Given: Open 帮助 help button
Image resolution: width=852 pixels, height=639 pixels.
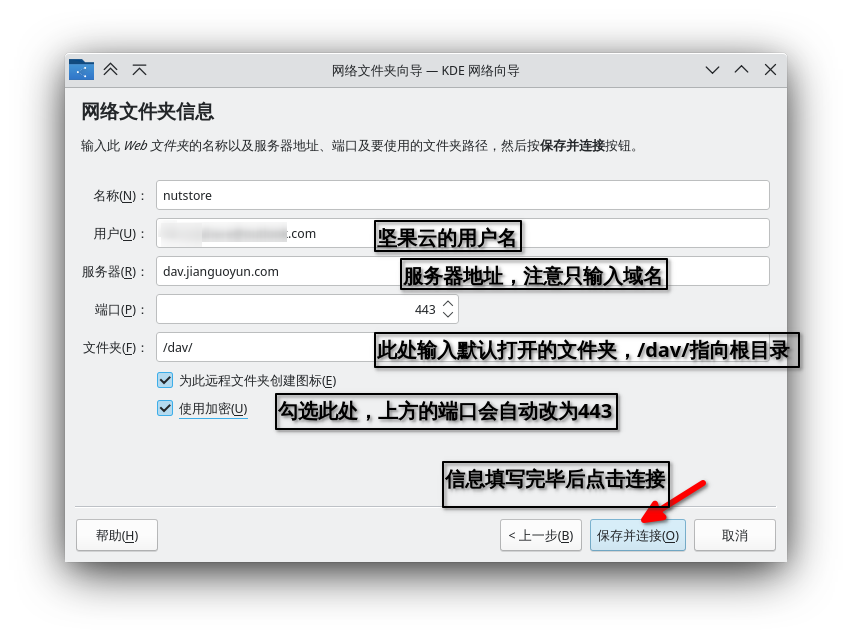Looking at the screenshot, I should coord(116,535).
